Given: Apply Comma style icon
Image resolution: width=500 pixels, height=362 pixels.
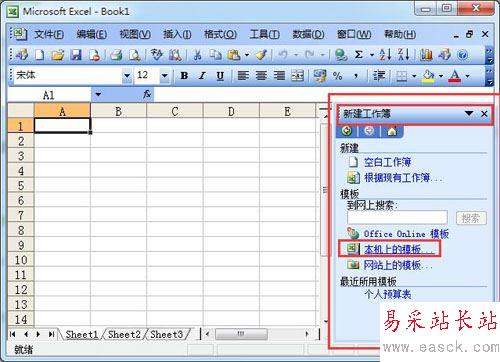Looking at the screenshot, I should click(356, 76).
